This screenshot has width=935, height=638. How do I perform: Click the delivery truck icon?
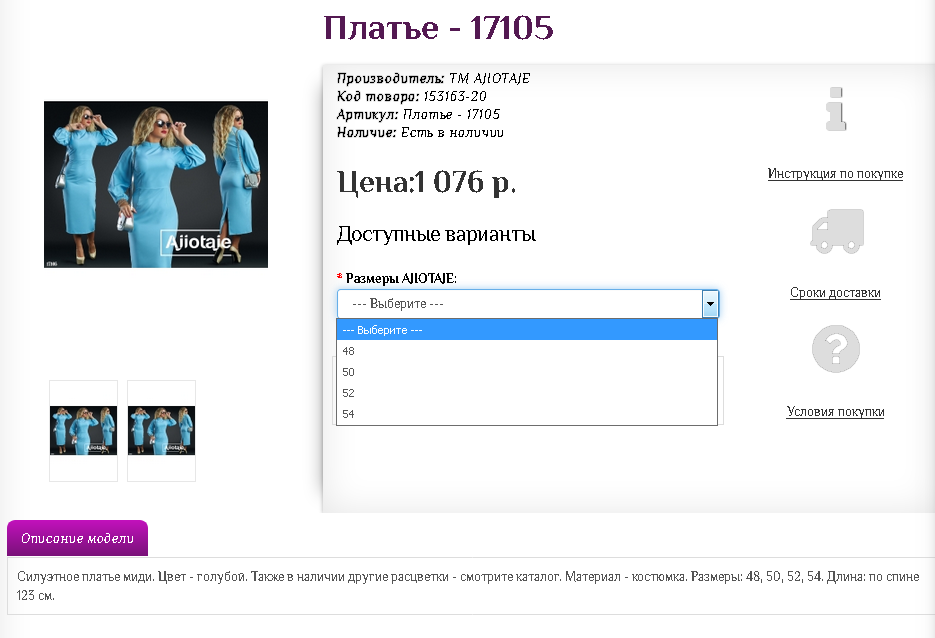(x=836, y=231)
